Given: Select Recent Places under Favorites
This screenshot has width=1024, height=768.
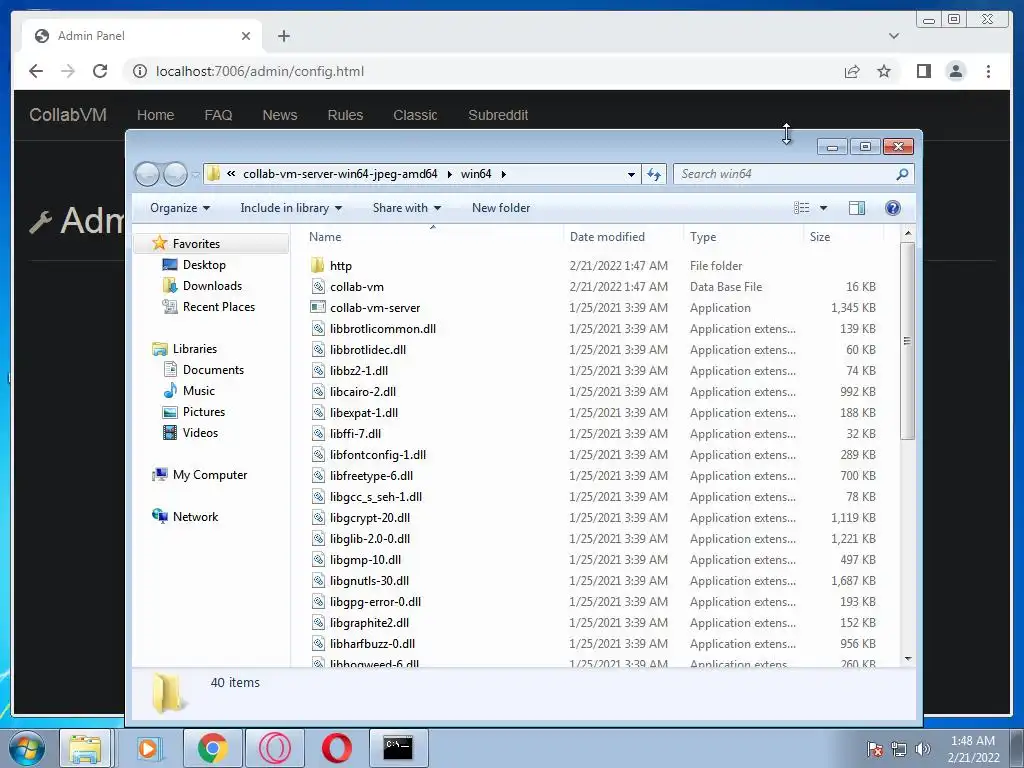Looking at the screenshot, I should [x=219, y=306].
